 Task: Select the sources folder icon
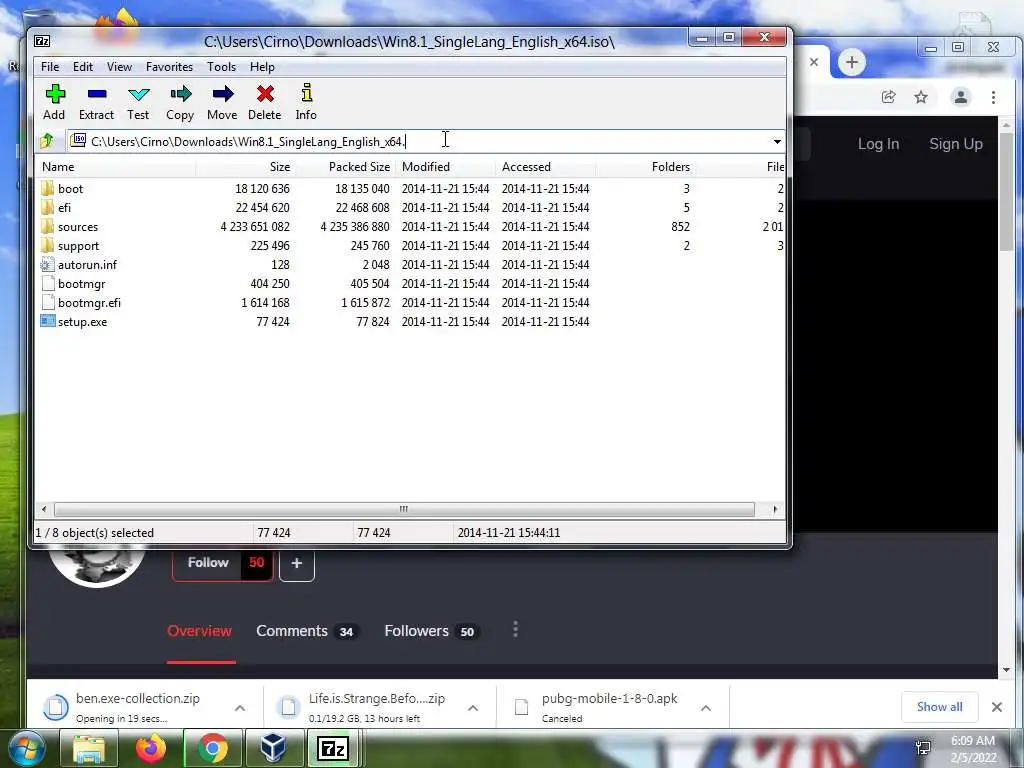click(48, 227)
